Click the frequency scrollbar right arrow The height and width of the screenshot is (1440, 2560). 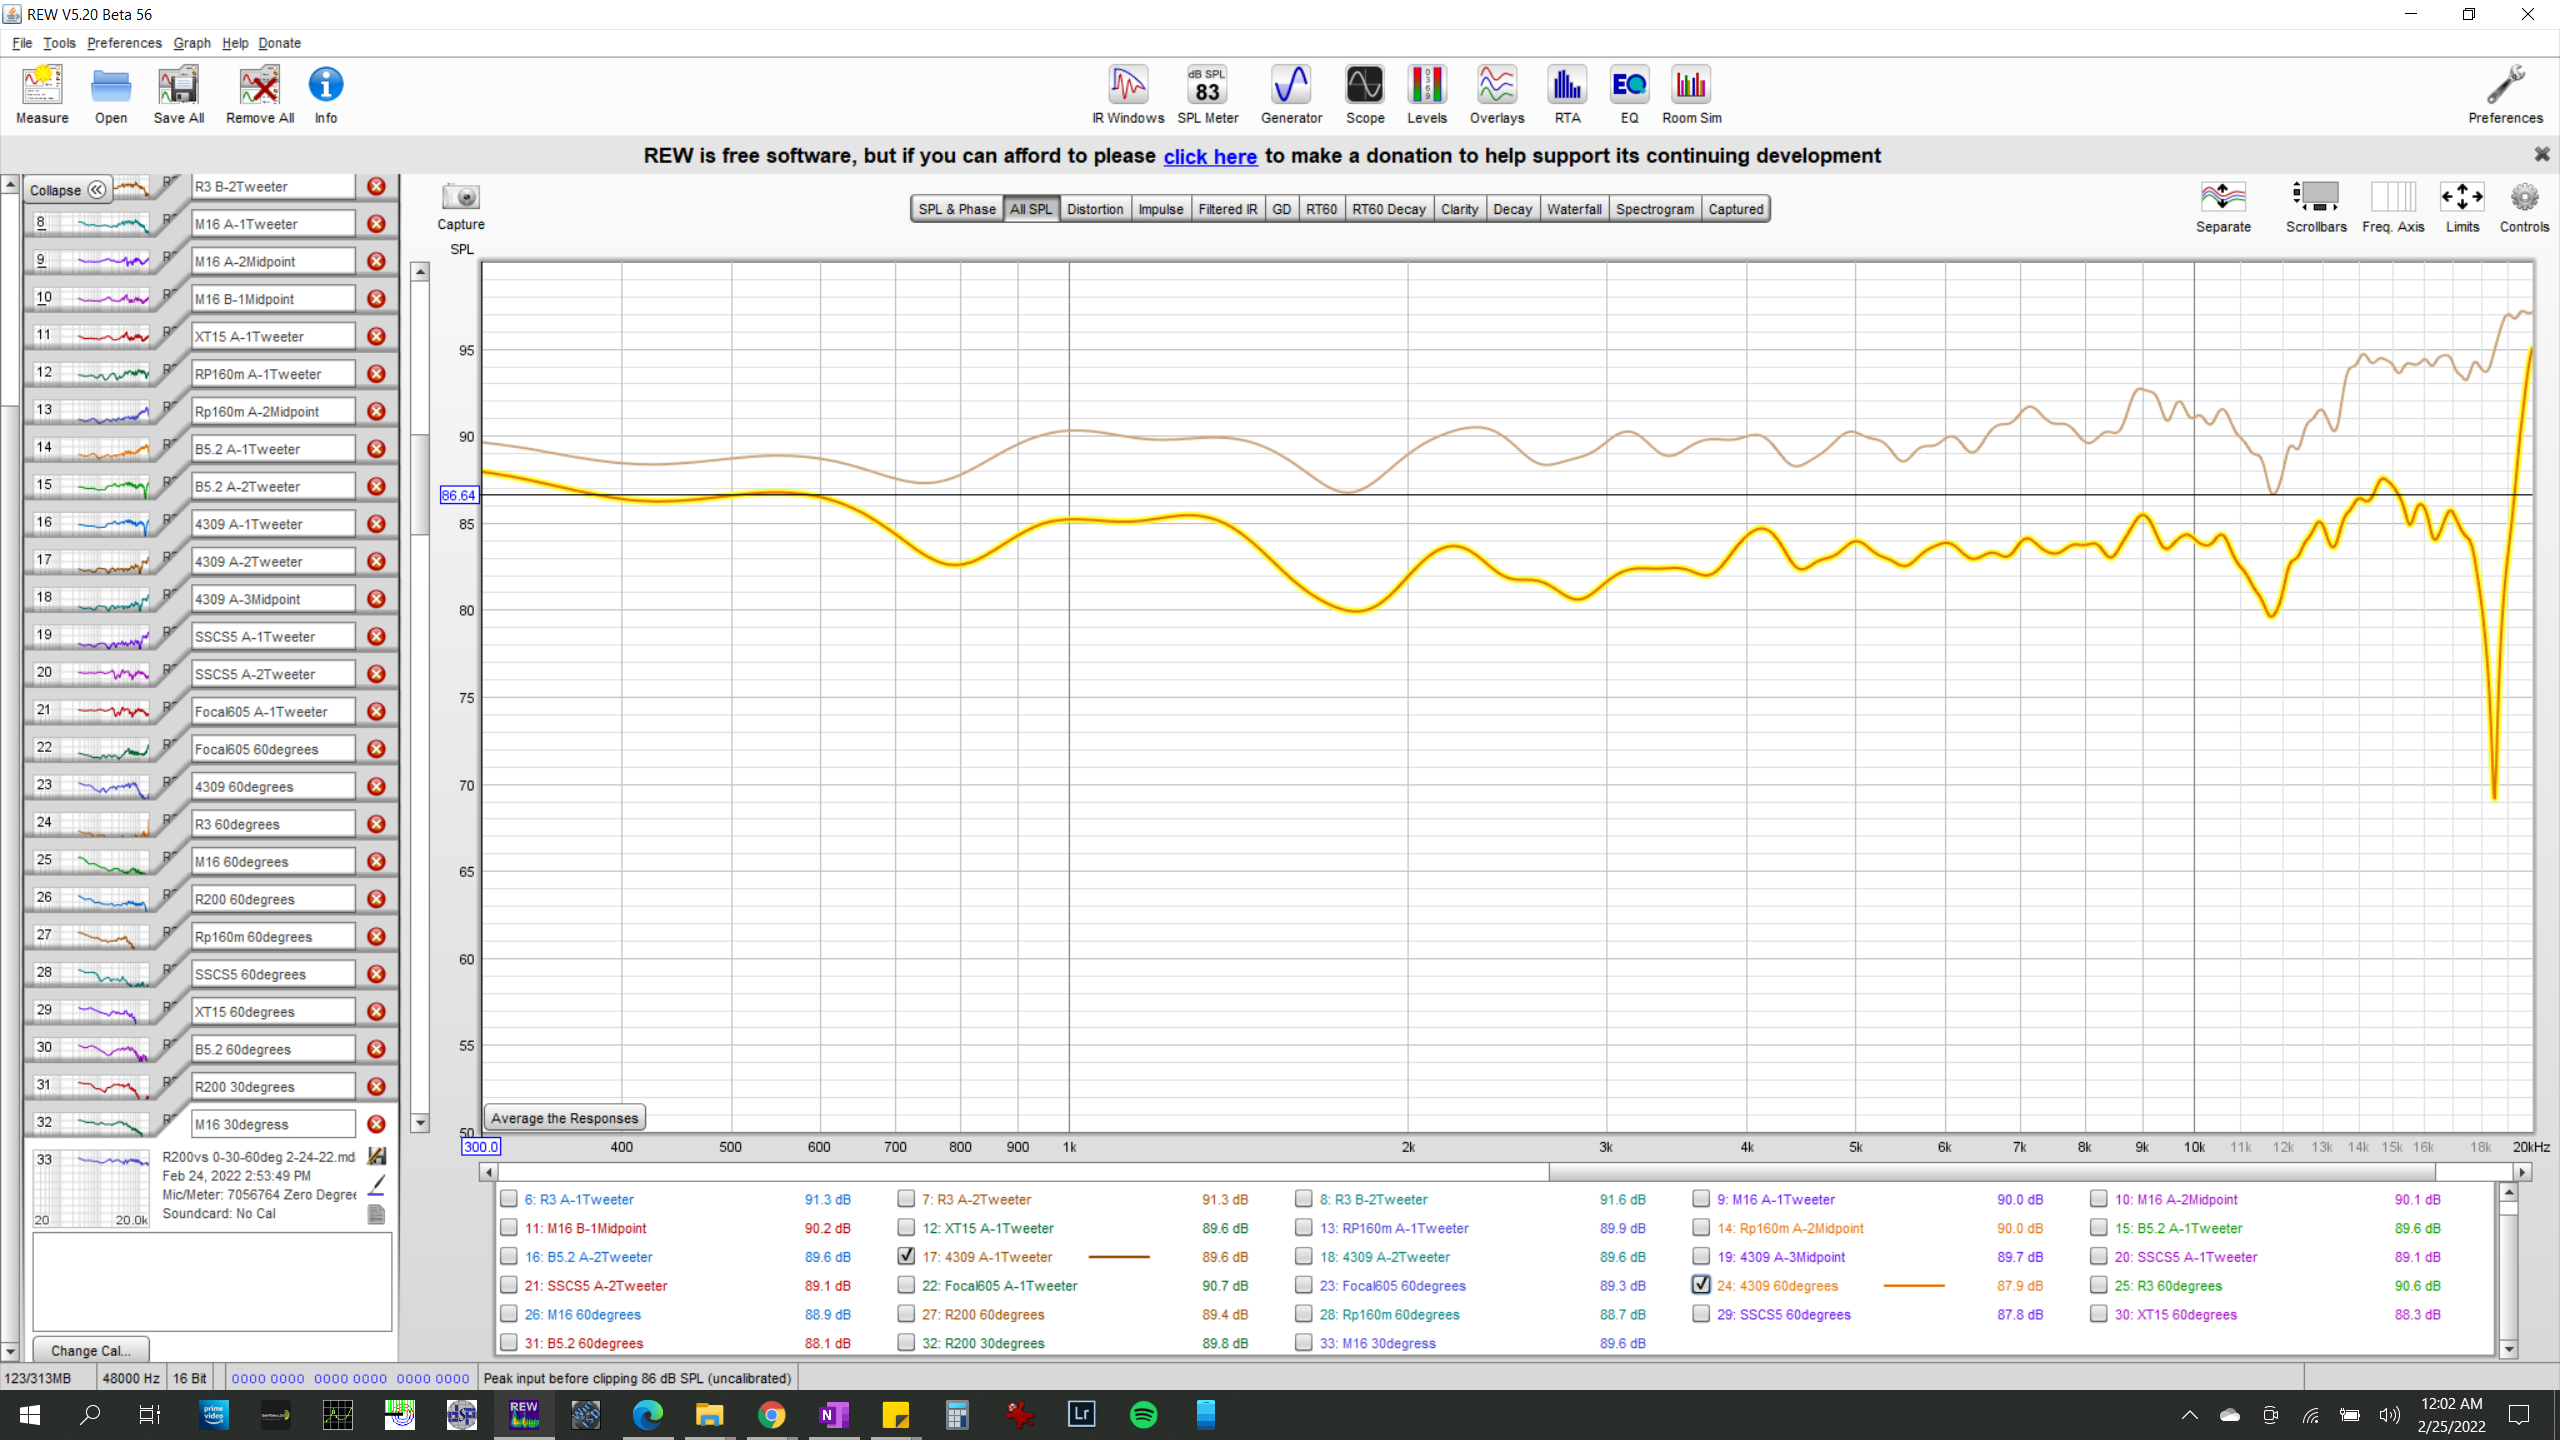click(x=2523, y=1172)
